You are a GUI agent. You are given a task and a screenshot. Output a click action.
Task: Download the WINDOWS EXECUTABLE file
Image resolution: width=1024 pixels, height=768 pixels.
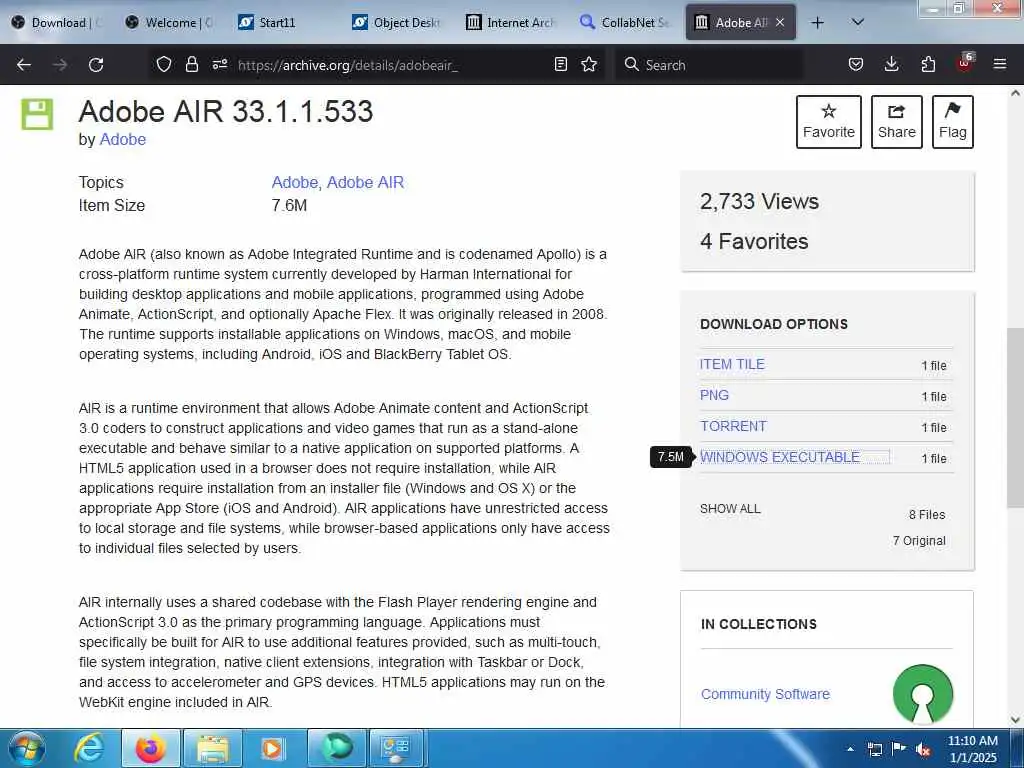[x=780, y=457]
